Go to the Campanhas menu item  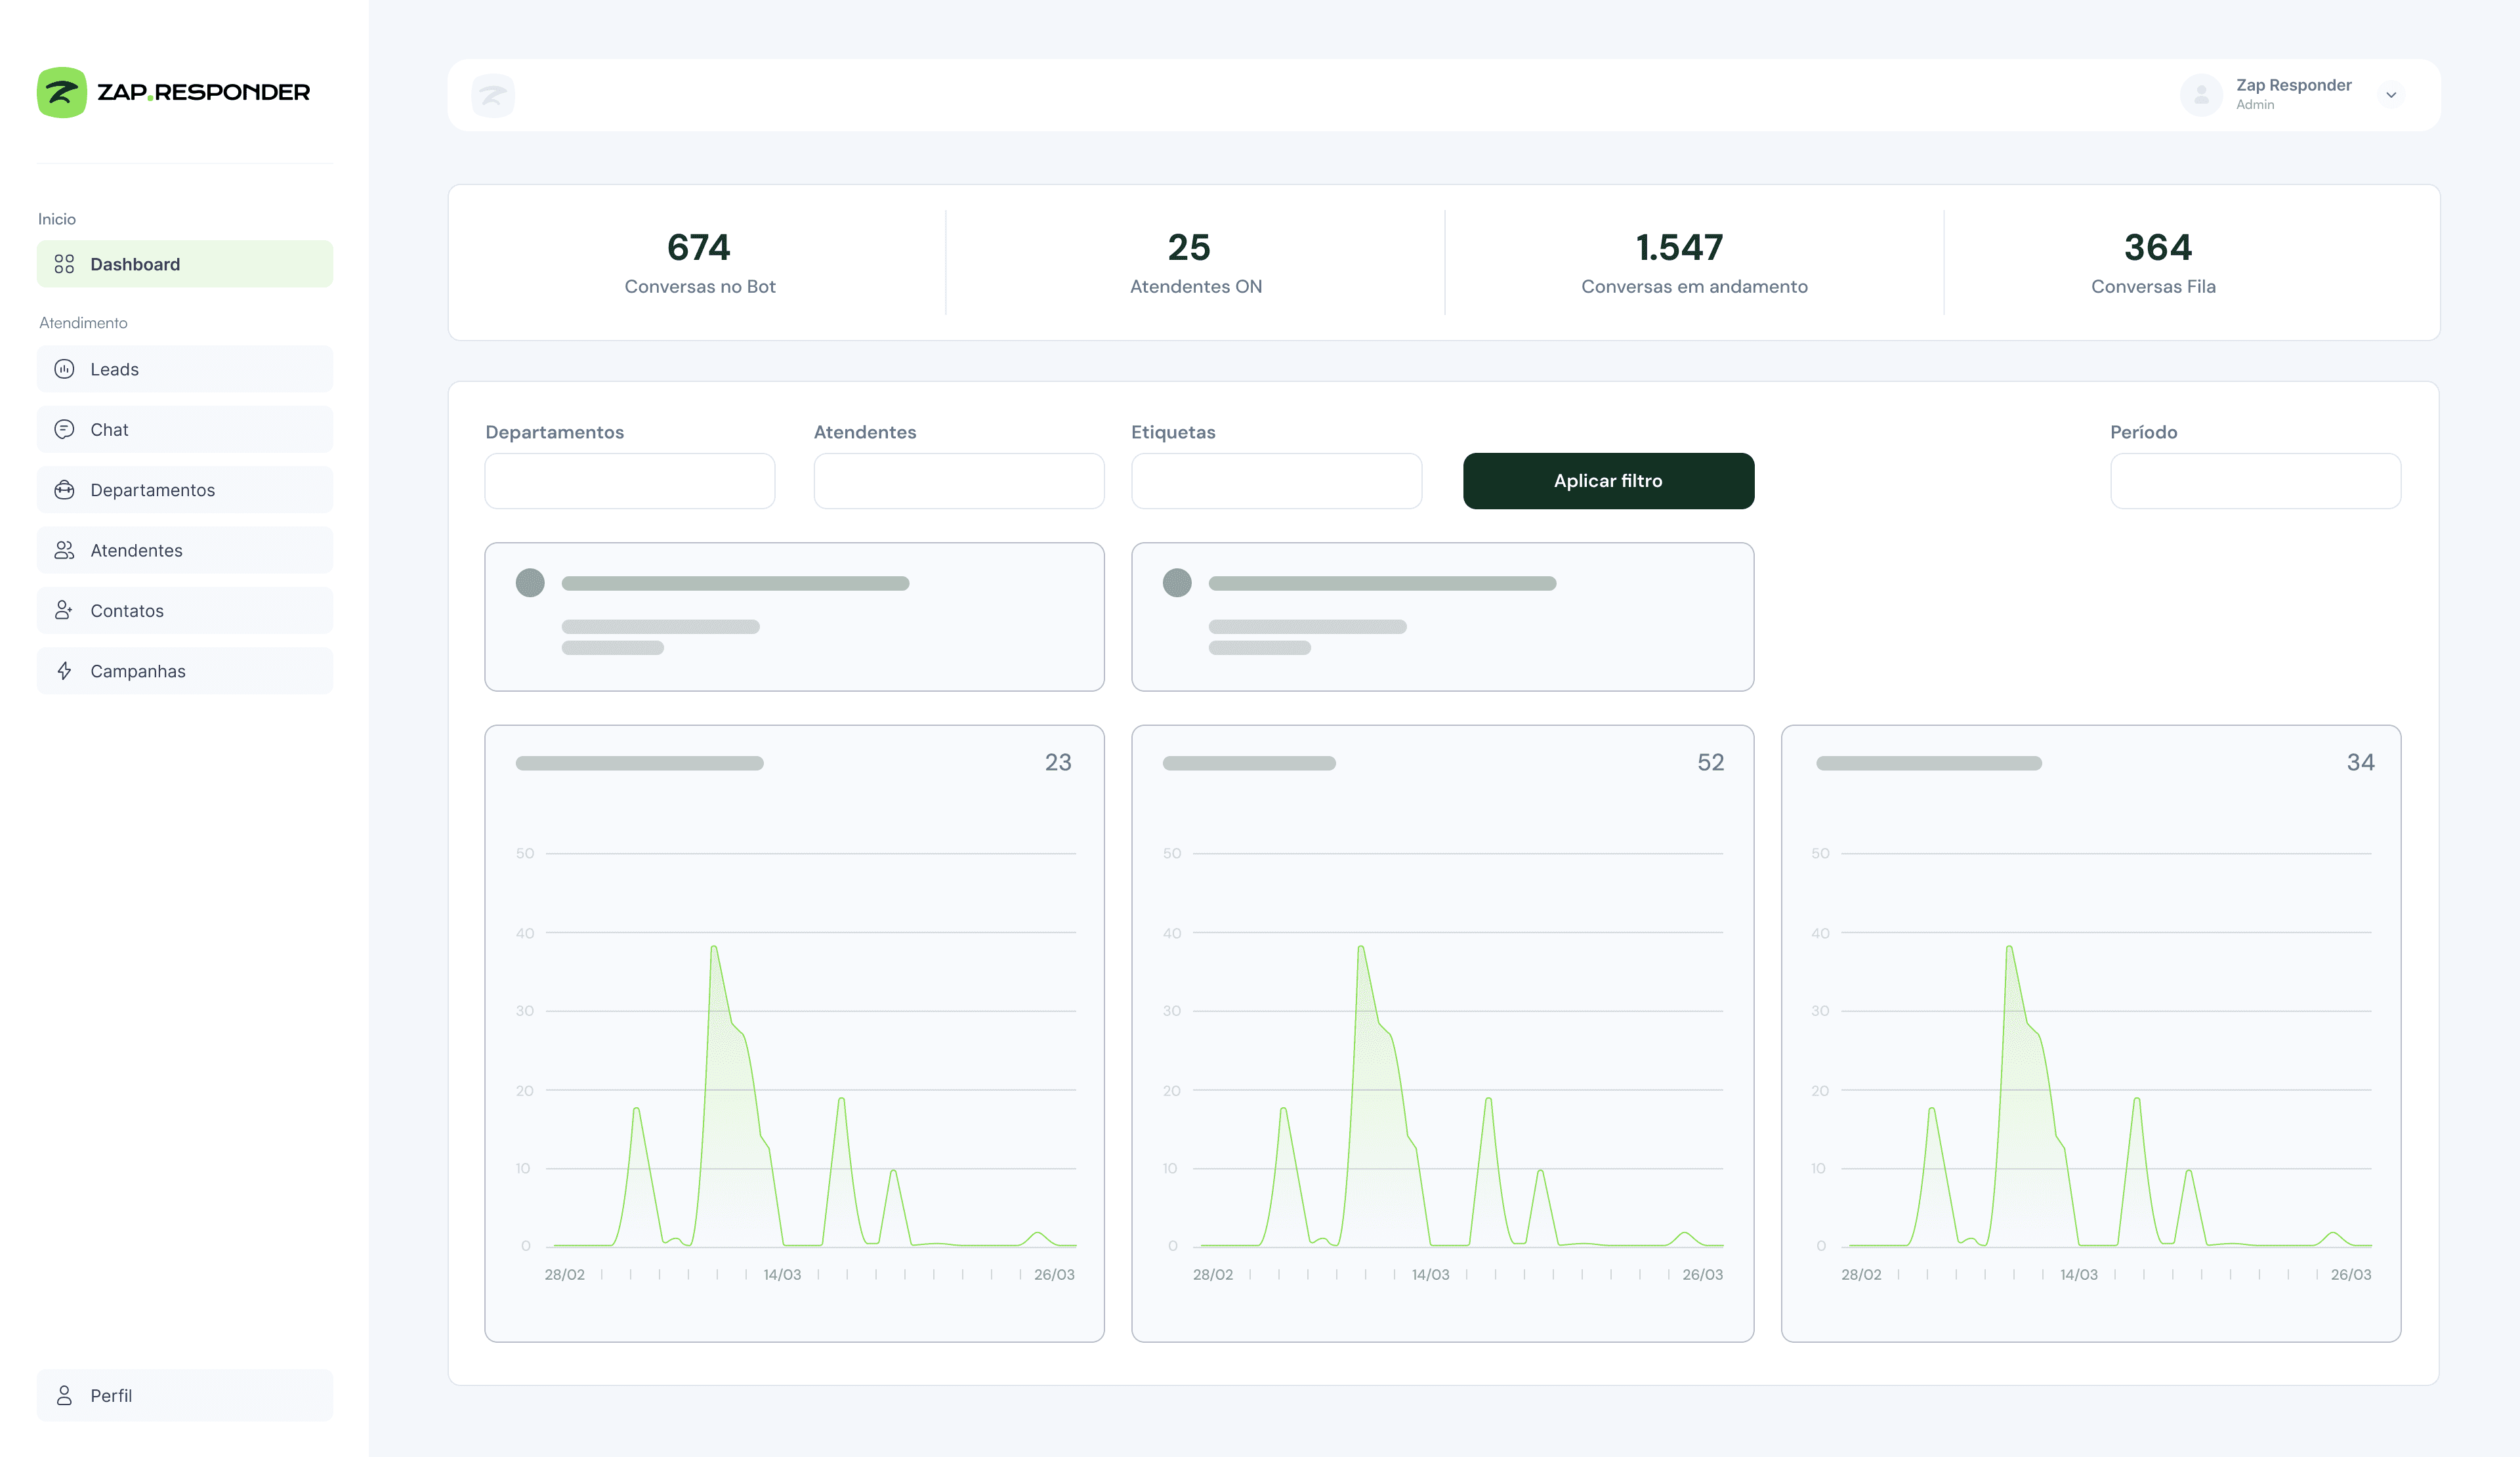(x=185, y=671)
